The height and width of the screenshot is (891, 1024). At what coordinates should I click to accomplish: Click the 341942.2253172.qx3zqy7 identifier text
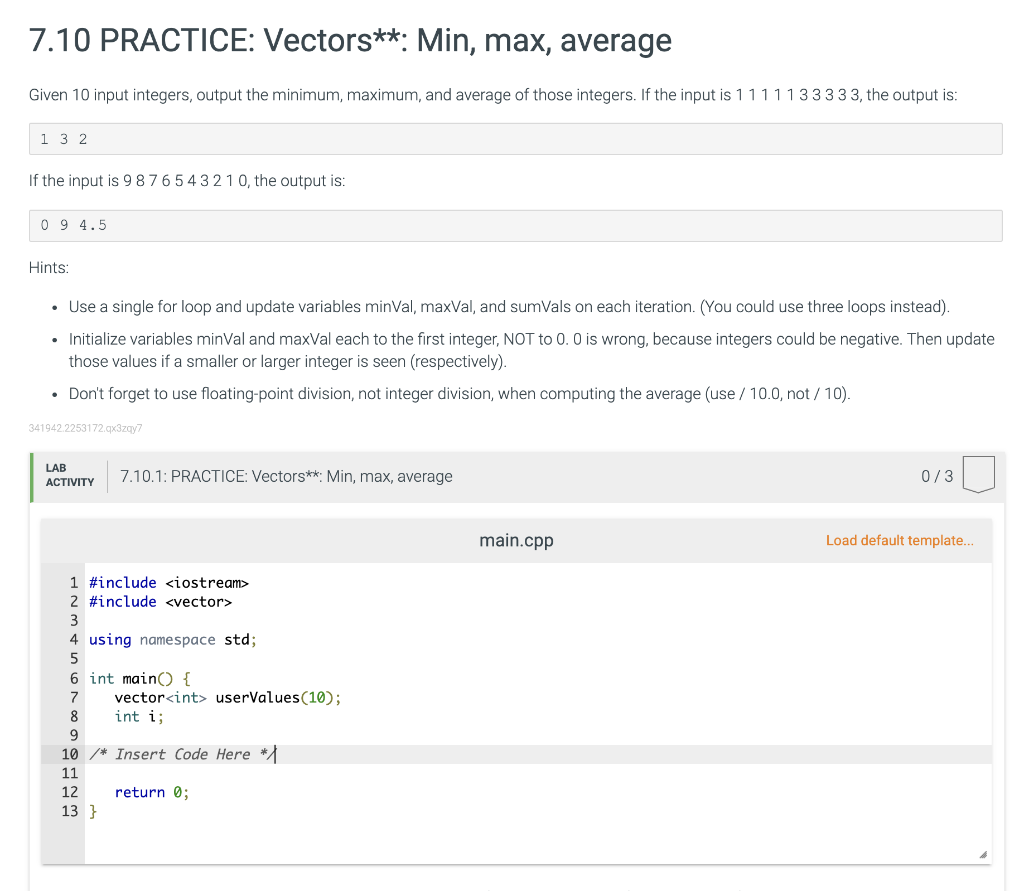85,428
